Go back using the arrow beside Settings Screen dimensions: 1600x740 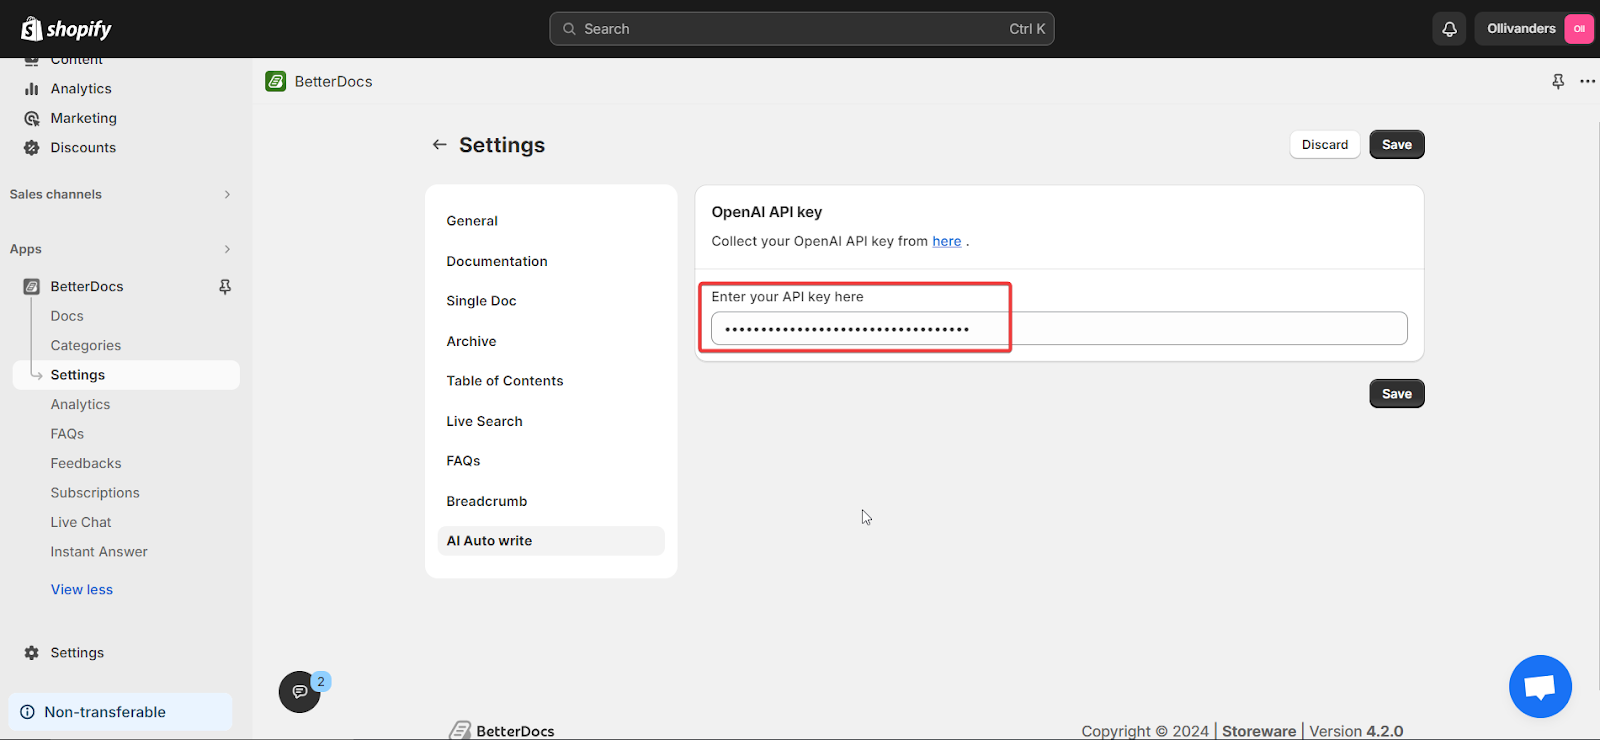click(x=439, y=145)
